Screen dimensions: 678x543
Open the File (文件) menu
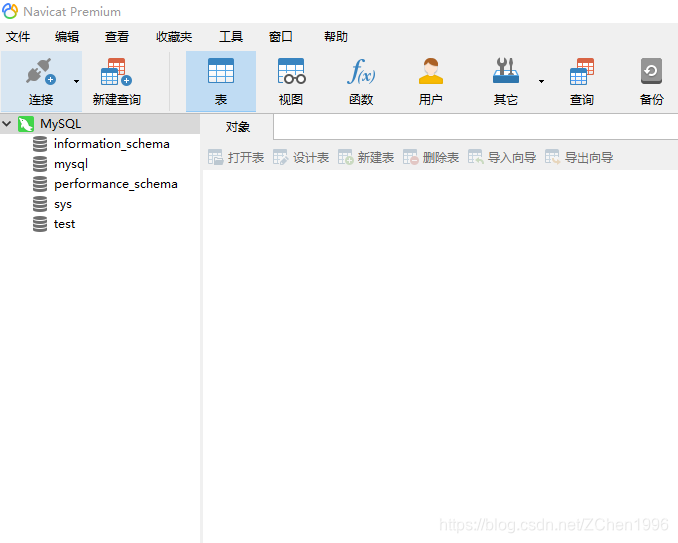coord(18,37)
